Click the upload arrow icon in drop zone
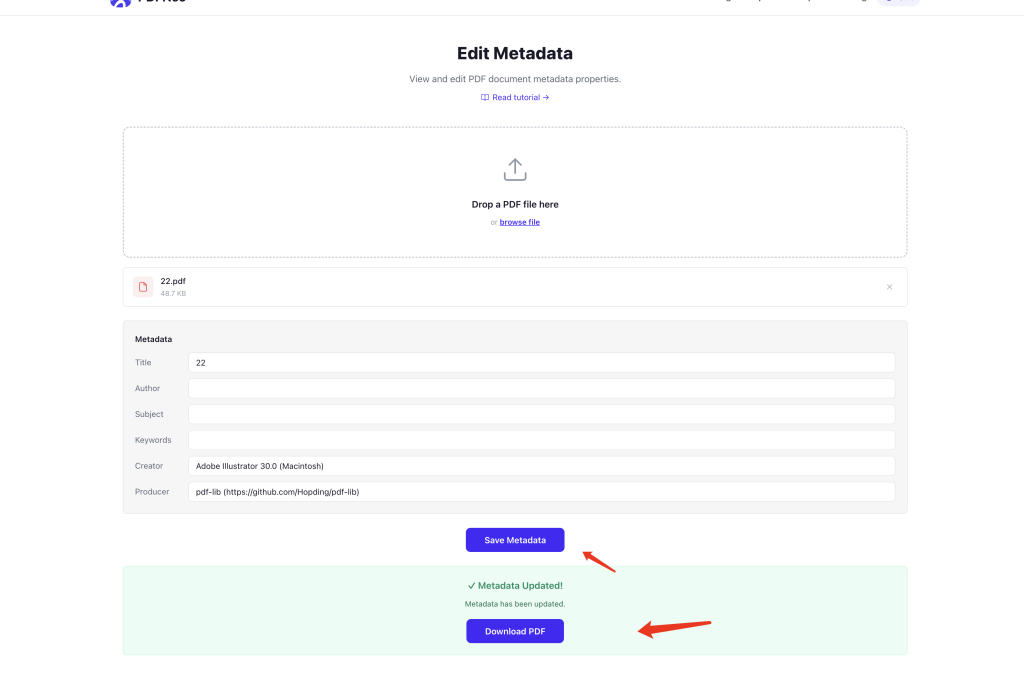The image size is (1024, 698). (515, 170)
